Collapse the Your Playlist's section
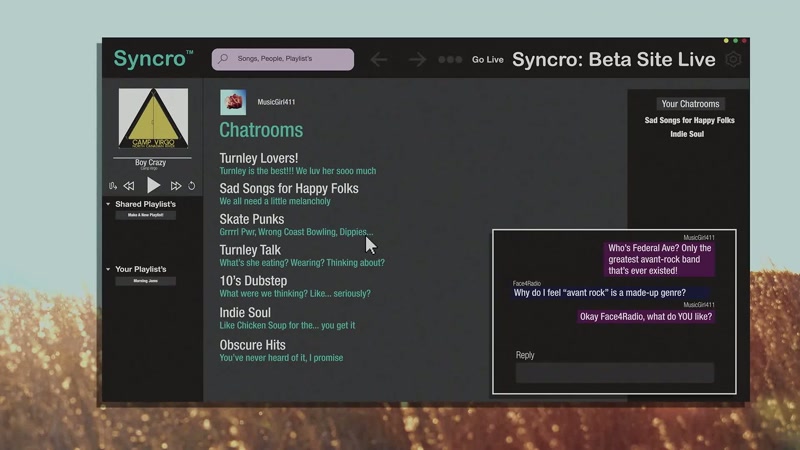The width and height of the screenshot is (800, 450). click(108, 269)
